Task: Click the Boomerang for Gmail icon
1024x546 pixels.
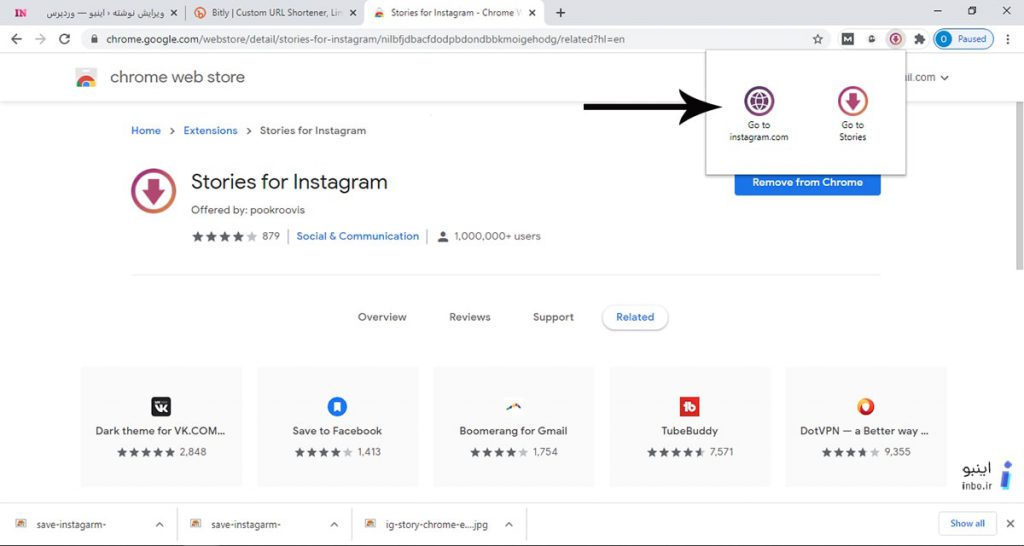Action: pos(513,406)
